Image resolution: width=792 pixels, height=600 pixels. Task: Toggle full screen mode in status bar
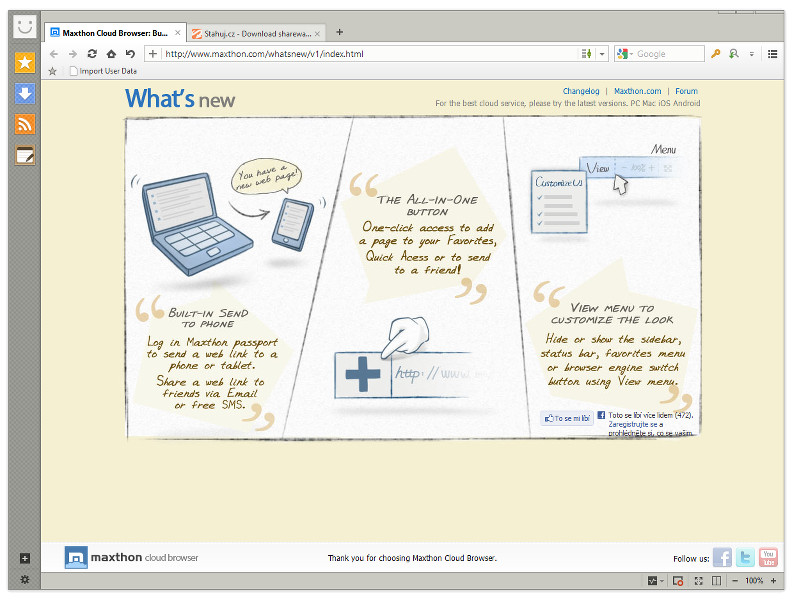point(699,581)
